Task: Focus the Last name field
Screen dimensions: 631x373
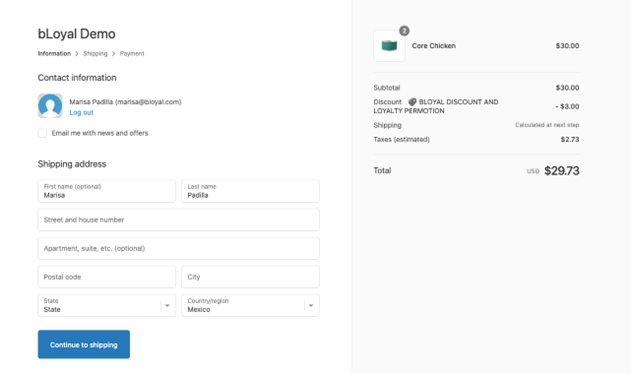Action: coord(250,191)
